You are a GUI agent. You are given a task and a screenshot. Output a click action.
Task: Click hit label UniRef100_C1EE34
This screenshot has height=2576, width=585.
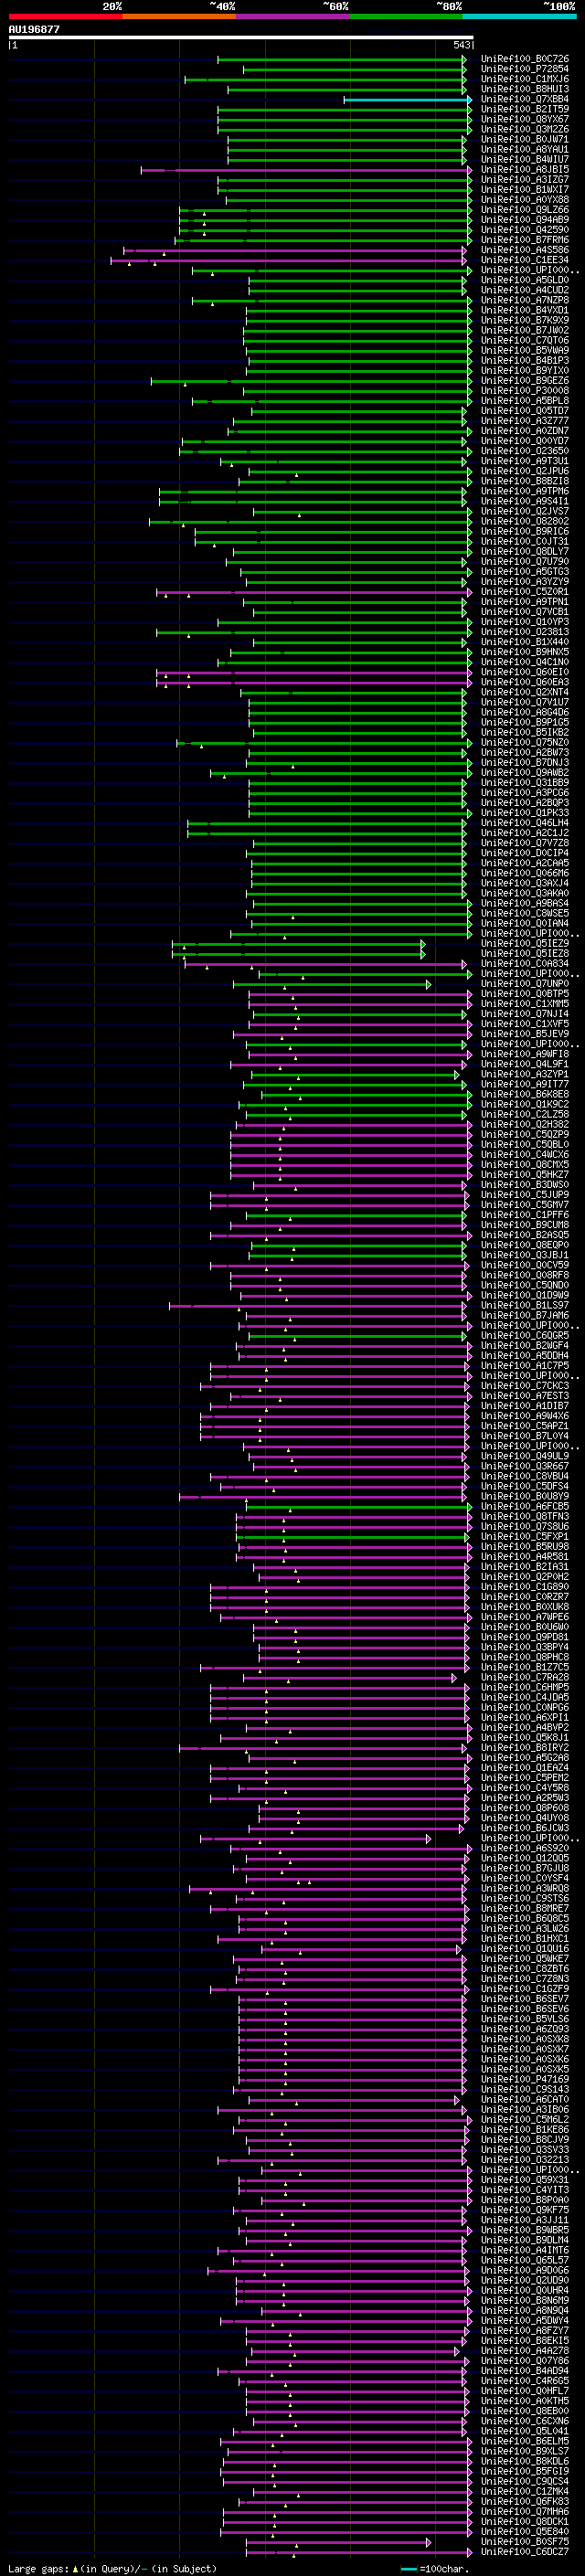click(525, 260)
